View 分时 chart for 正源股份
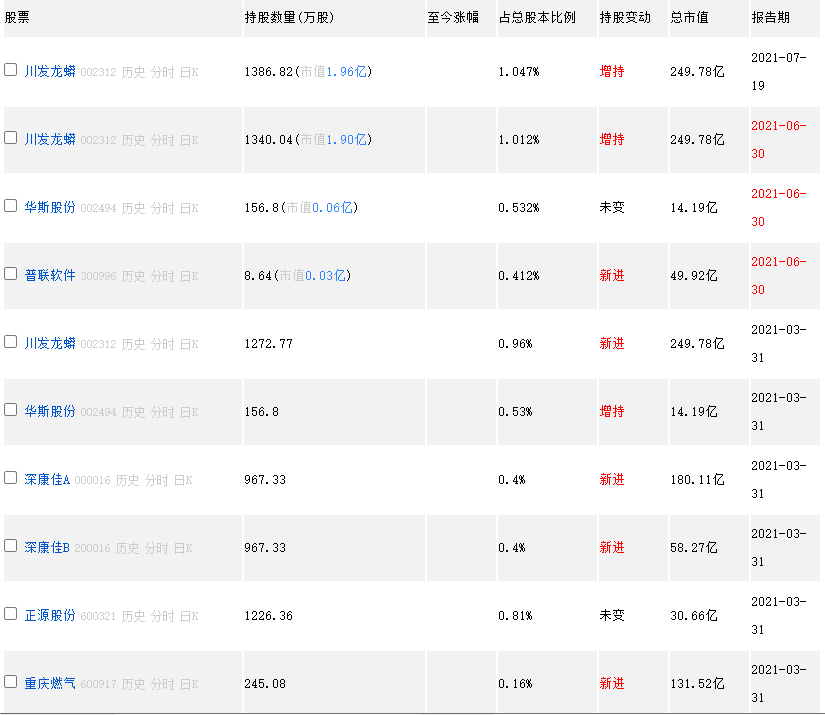Image resolution: width=825 pixels, height=715 pixels. (163, 616)
